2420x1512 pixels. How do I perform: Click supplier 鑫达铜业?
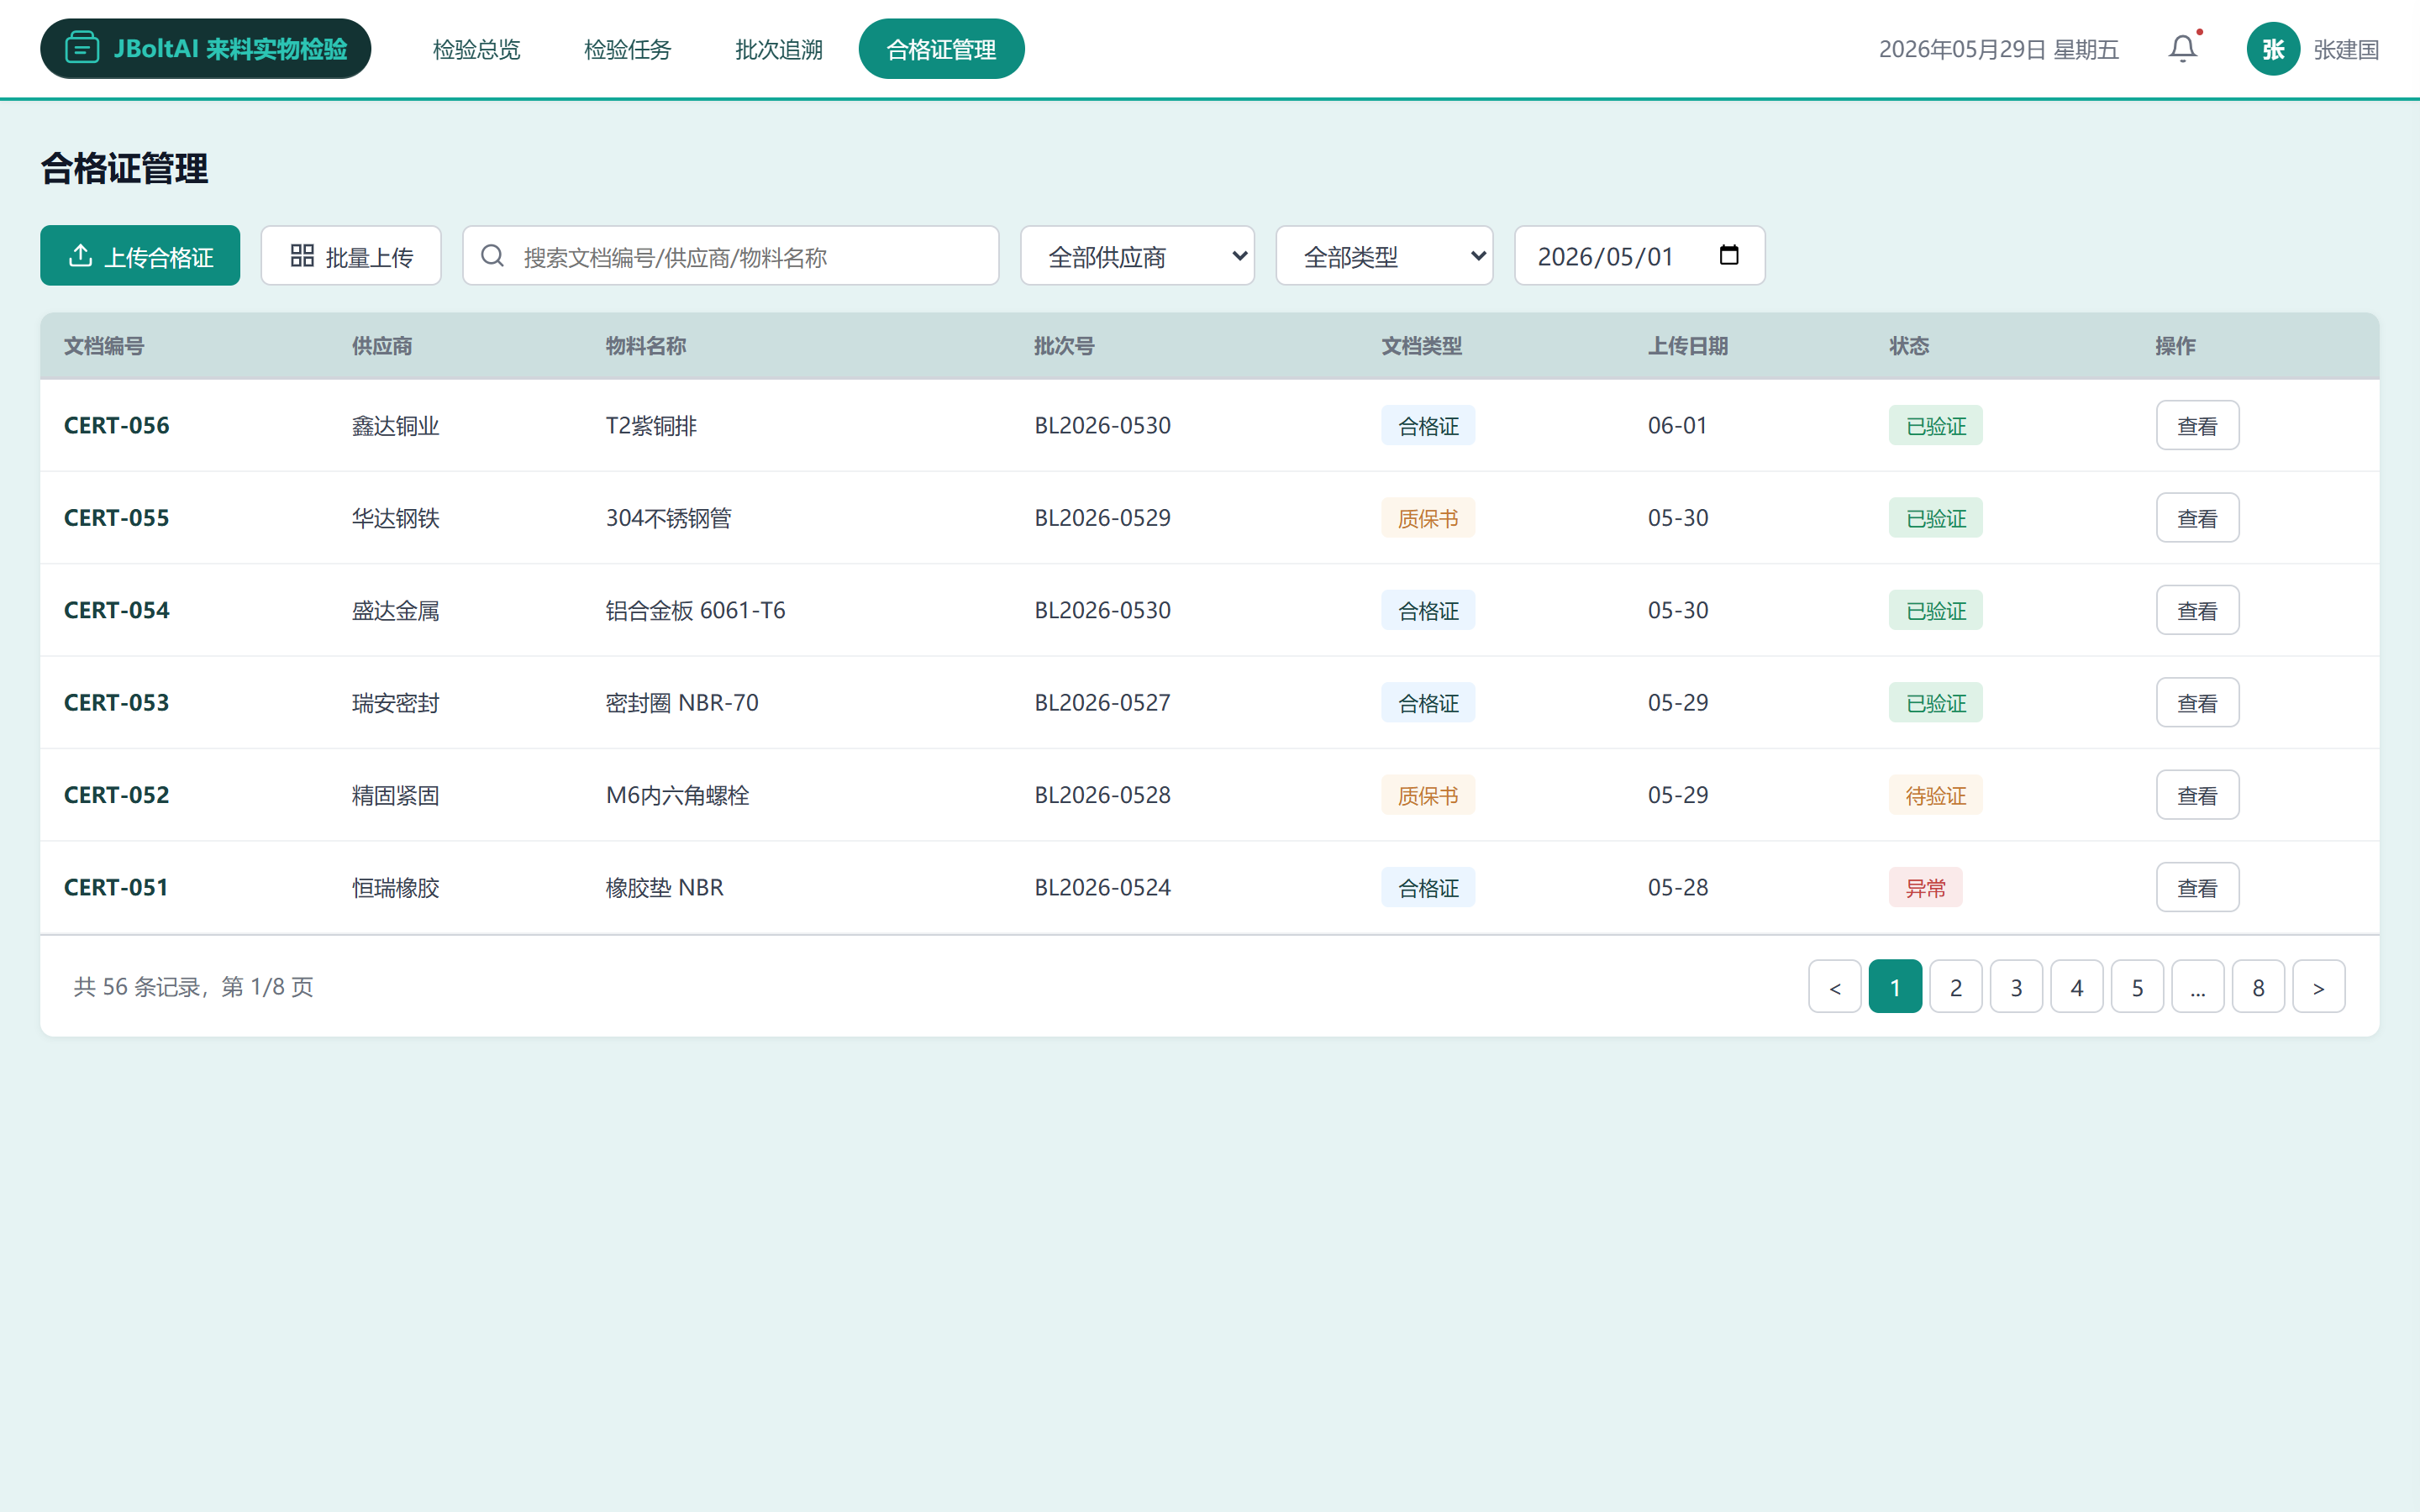point(396,426)
